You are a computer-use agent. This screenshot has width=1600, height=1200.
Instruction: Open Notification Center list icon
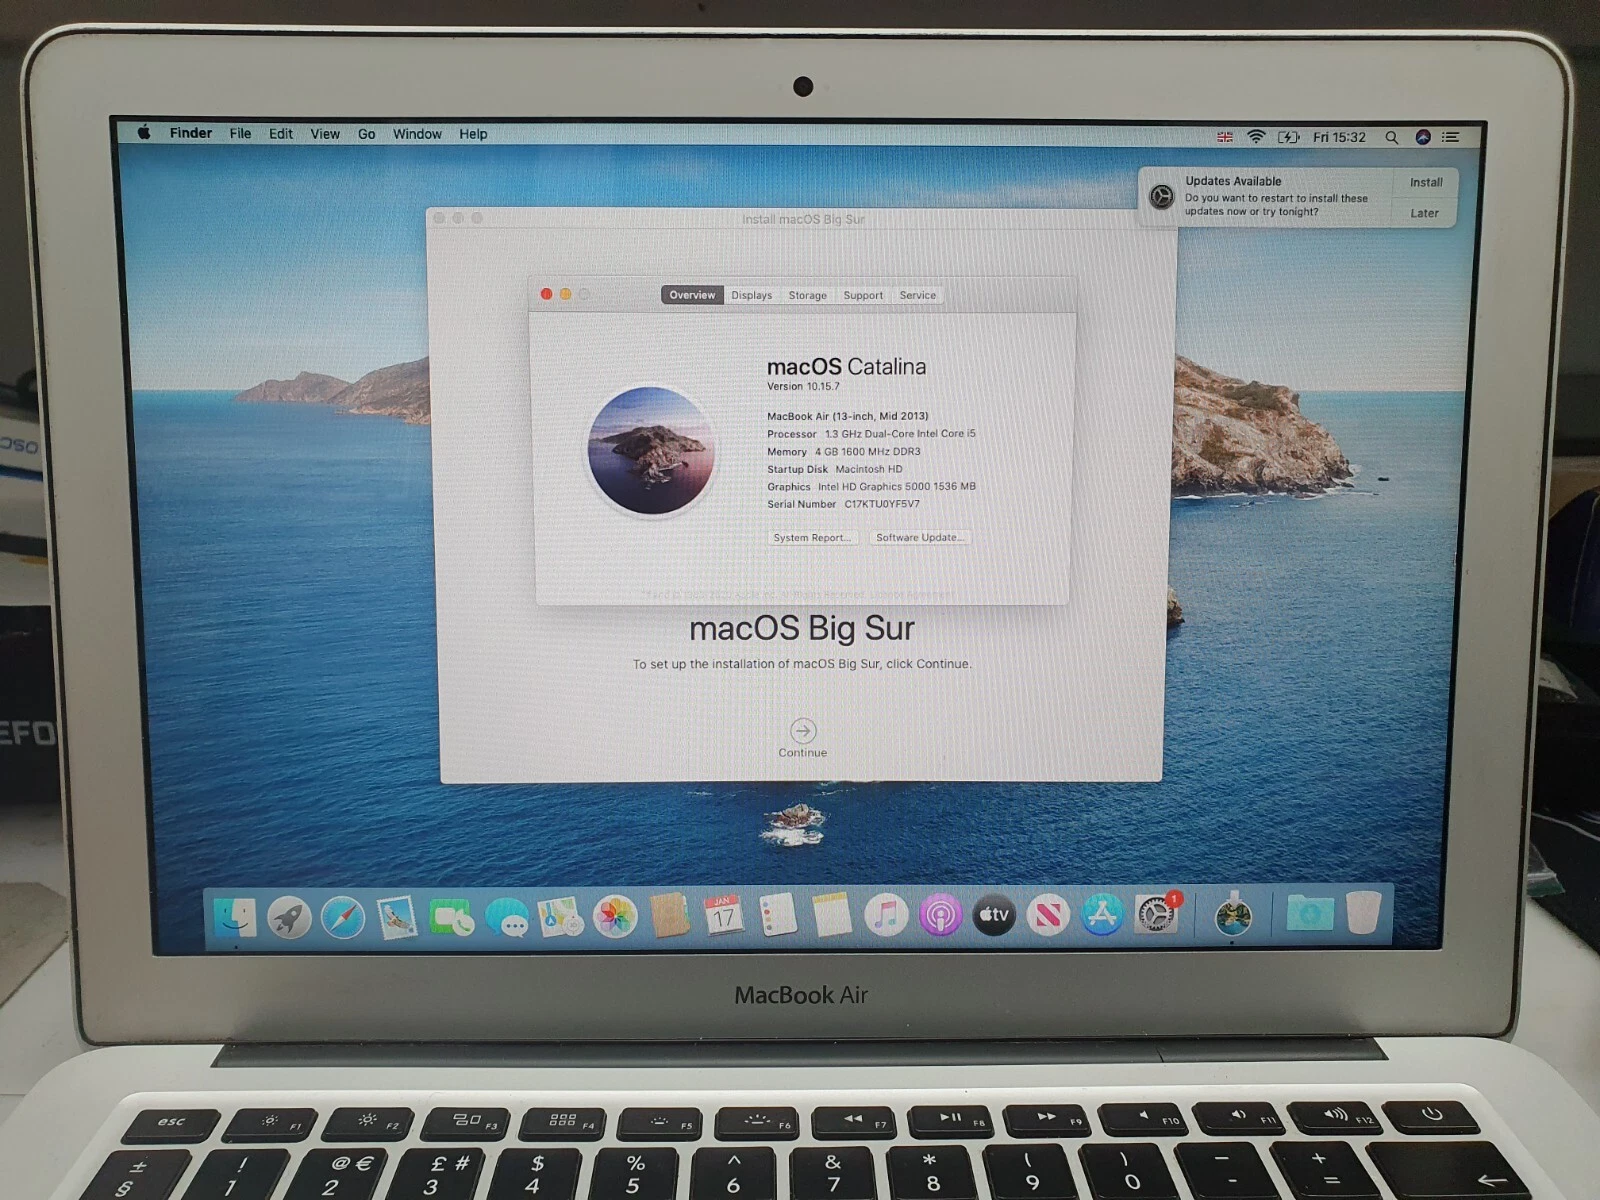point(1451,137)
